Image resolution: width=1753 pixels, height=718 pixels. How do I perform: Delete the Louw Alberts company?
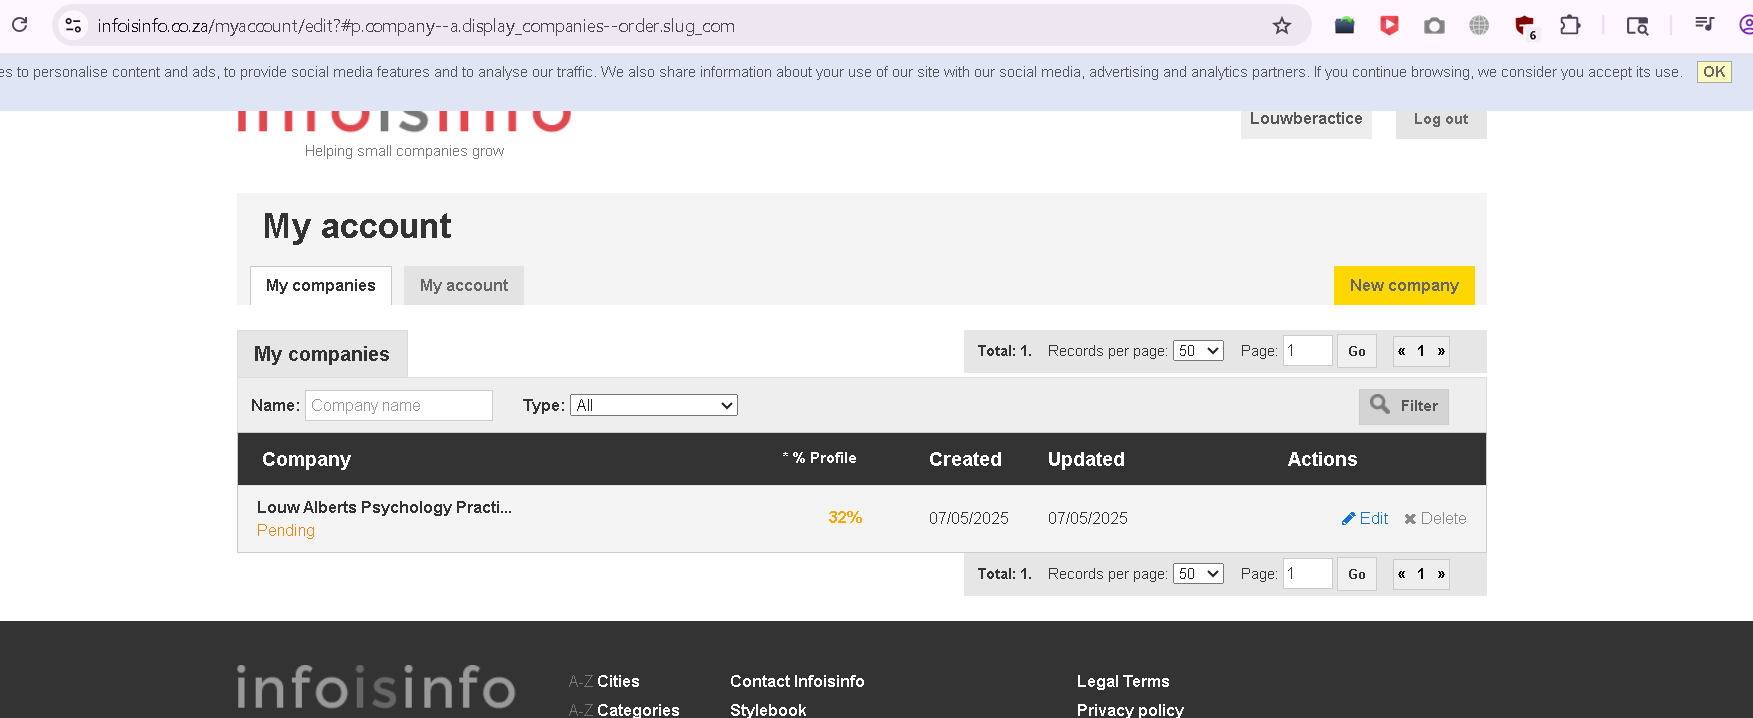point(1435,518)
